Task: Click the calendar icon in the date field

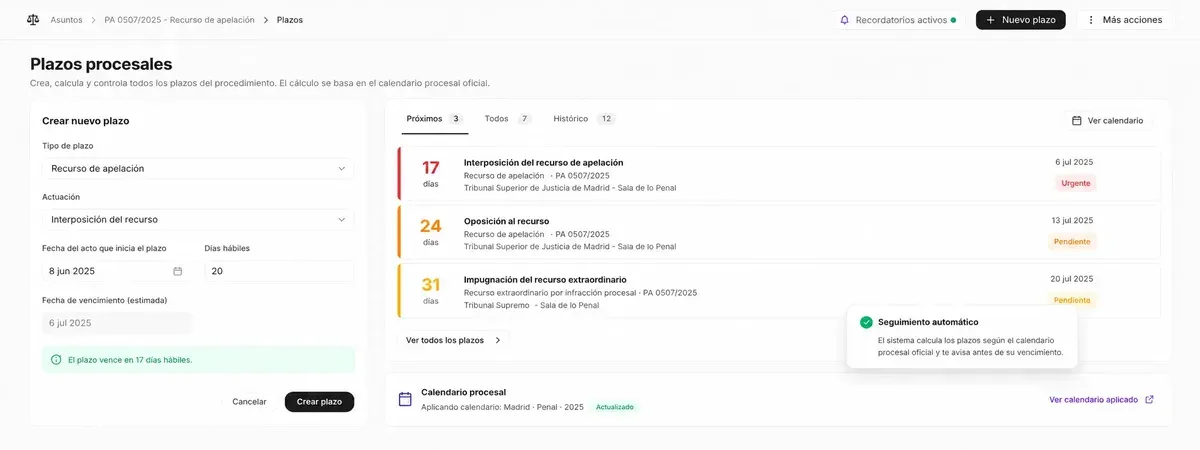Action: pyautogui.click(x=178, y=271)
